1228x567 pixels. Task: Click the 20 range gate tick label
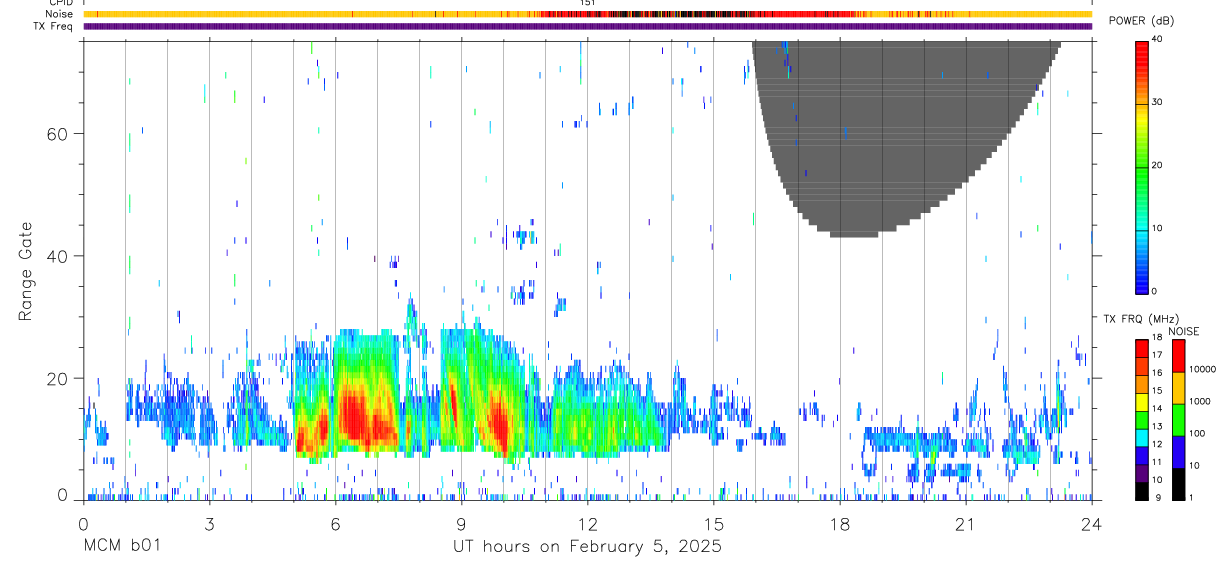[x=58, y=378]
